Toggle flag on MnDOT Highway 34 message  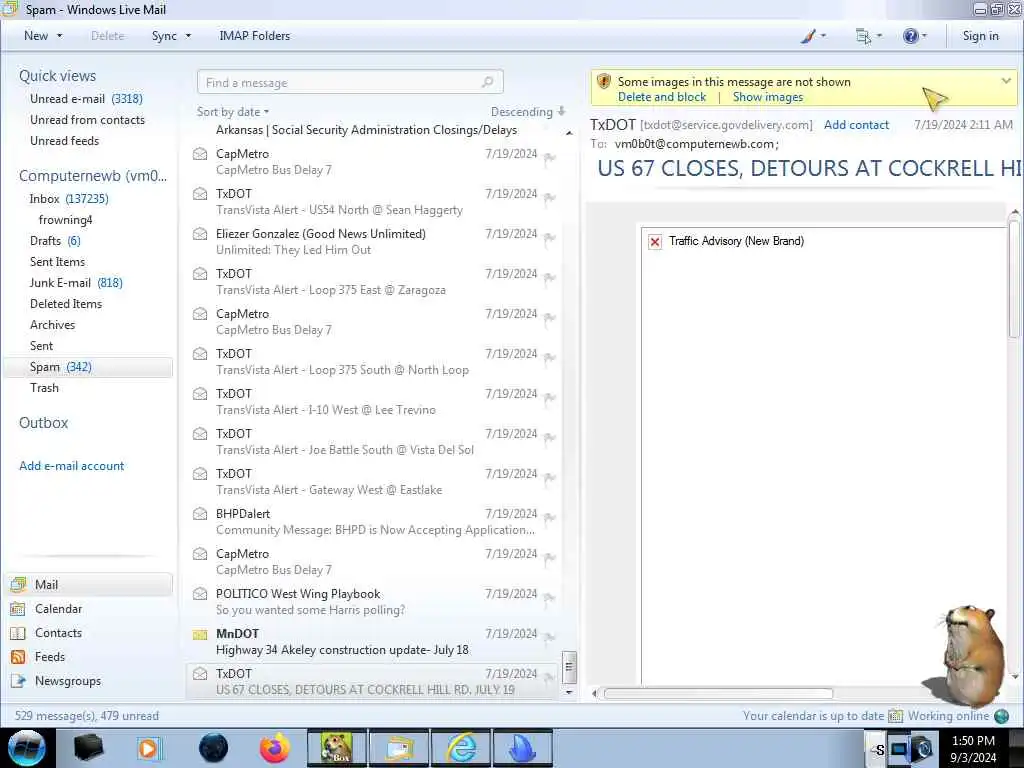click(x=550, y=638)
